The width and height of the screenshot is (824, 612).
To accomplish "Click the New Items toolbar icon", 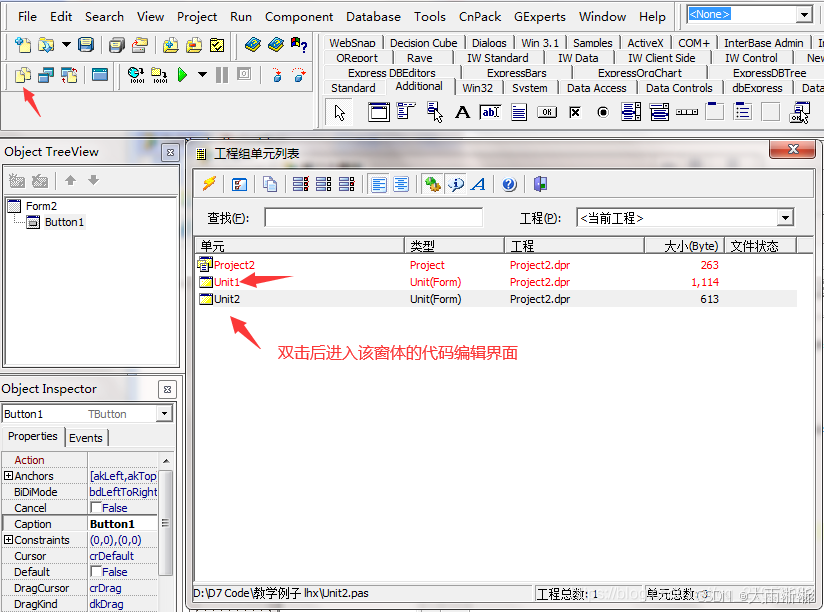I will (23, 45).
